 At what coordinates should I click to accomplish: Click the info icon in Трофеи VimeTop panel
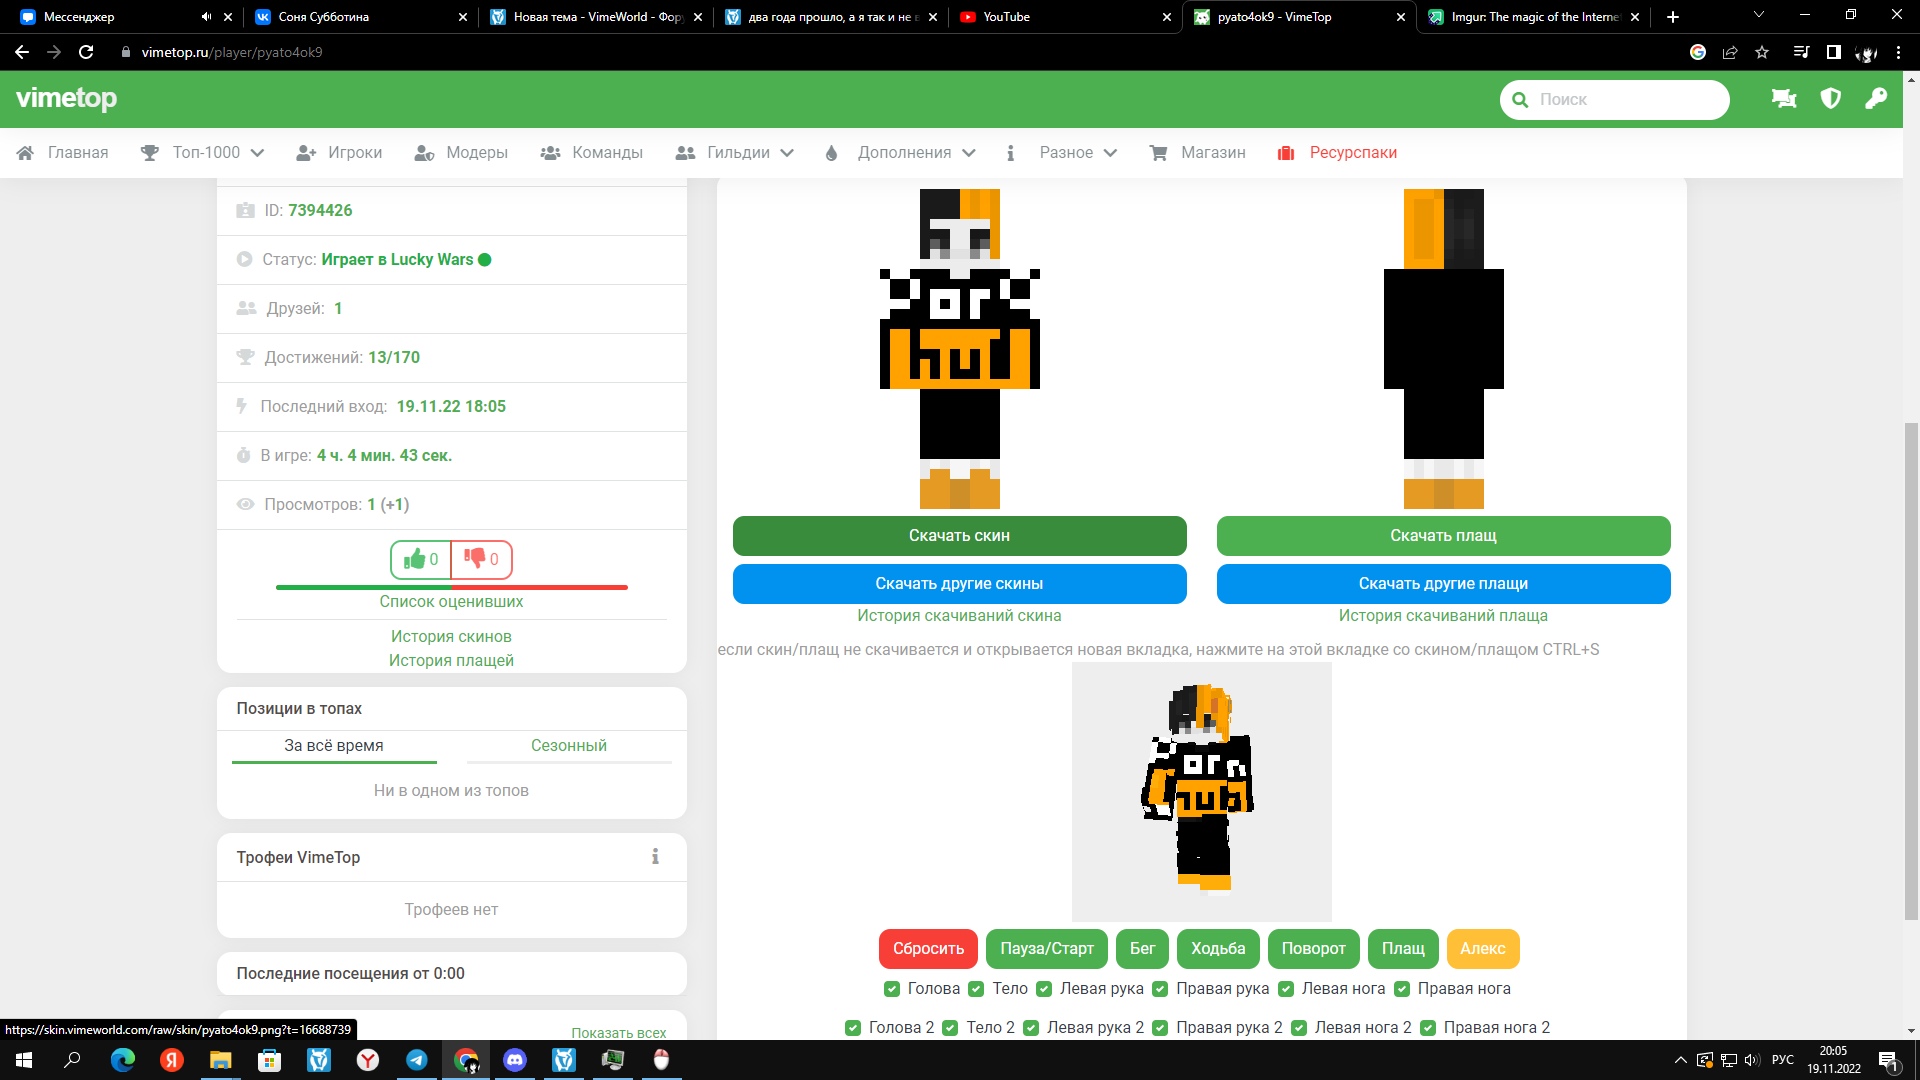click(655, 857)
